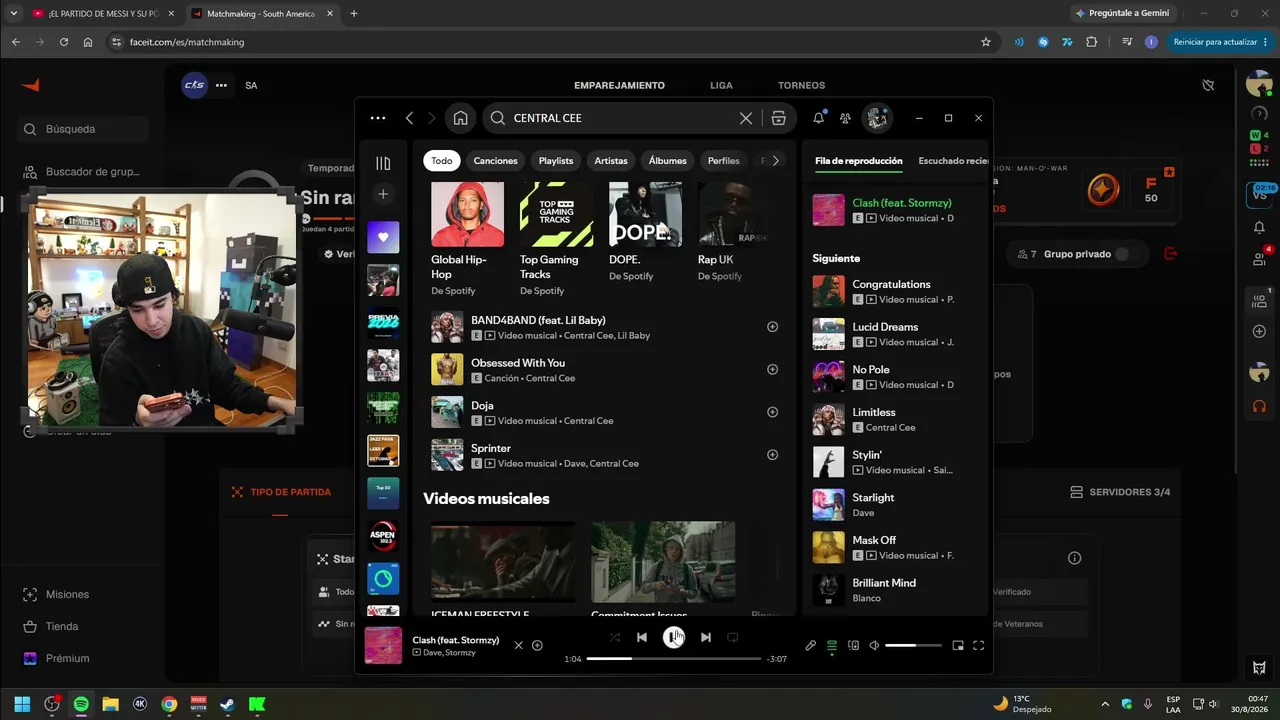Go to the Spotify Home page

click(x=460, y=118)
